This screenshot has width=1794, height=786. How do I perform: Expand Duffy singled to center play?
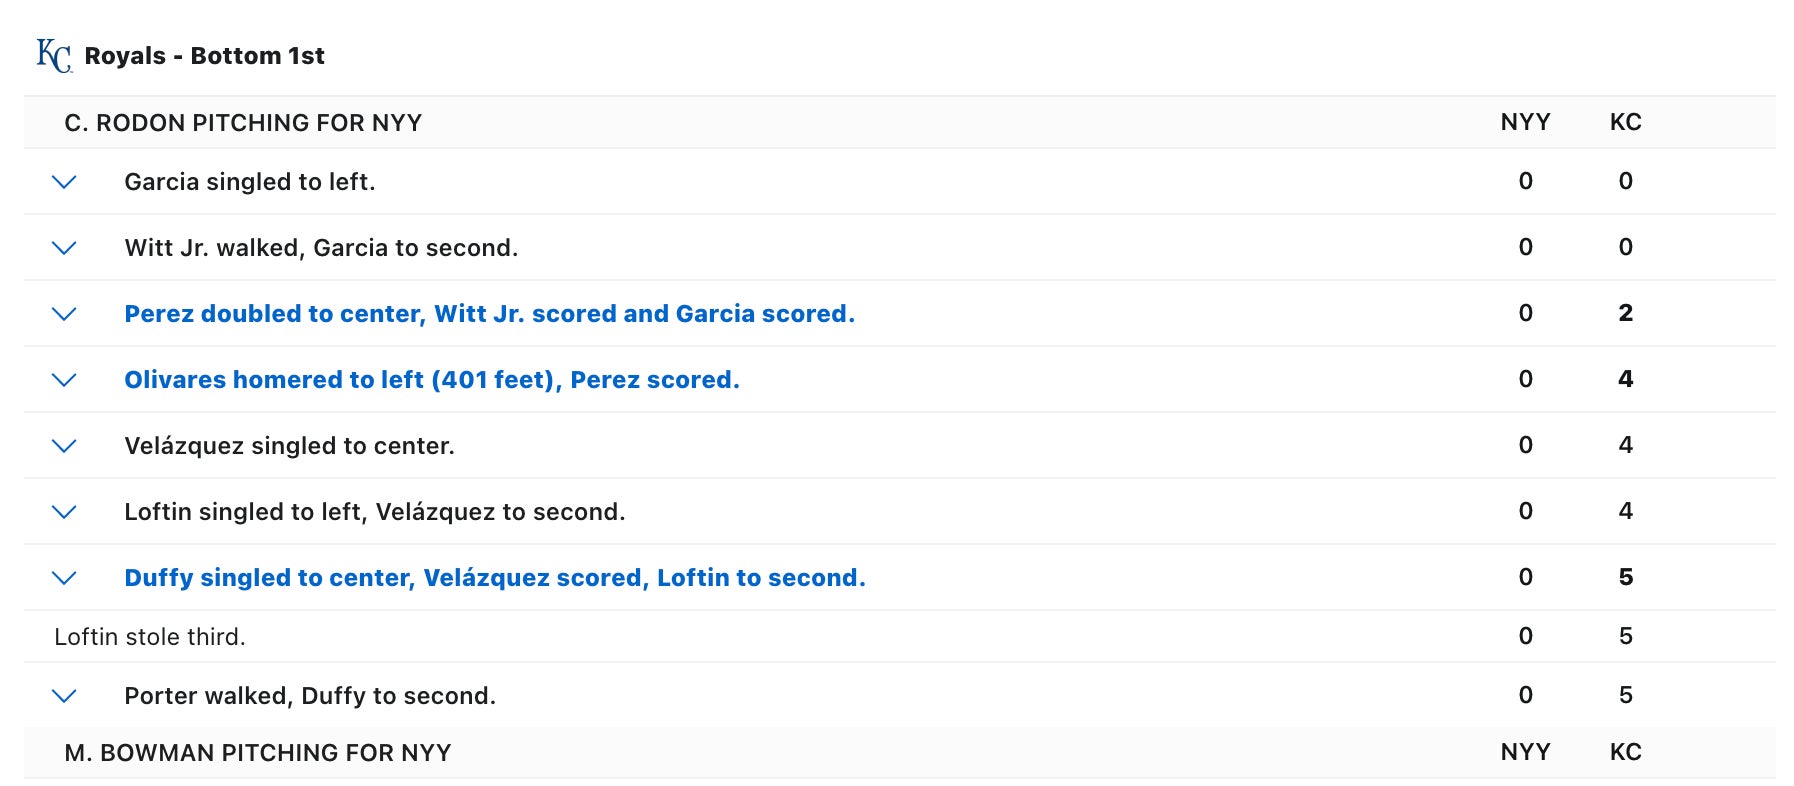point(64,578)
